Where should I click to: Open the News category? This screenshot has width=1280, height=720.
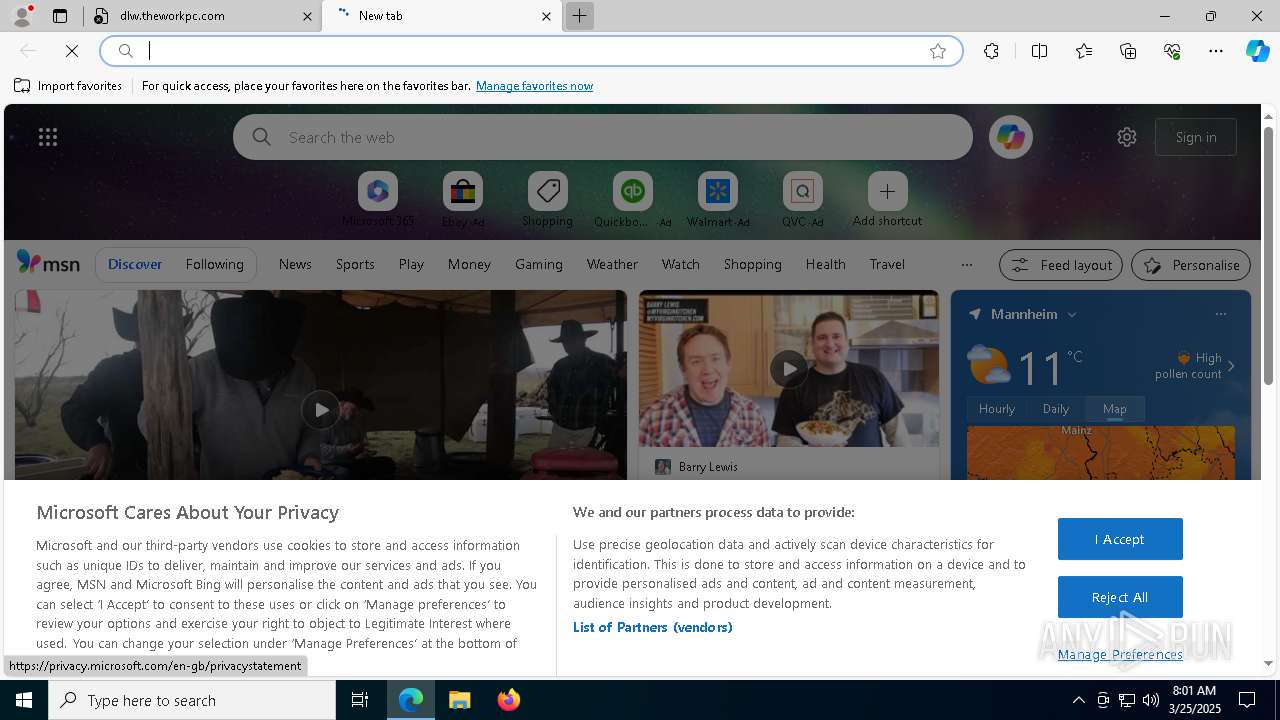pyautogui.click(x=295, y=264)
